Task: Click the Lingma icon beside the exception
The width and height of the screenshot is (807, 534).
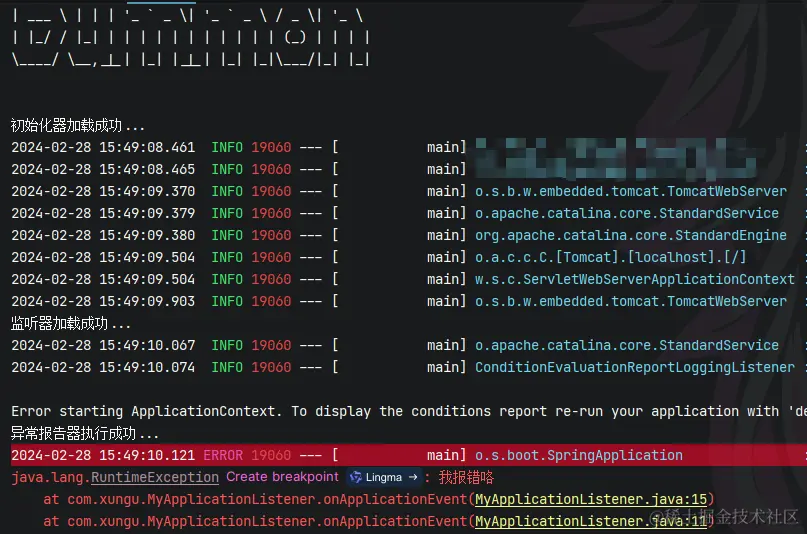Action: pyautogui.click(x=356, y=477)
